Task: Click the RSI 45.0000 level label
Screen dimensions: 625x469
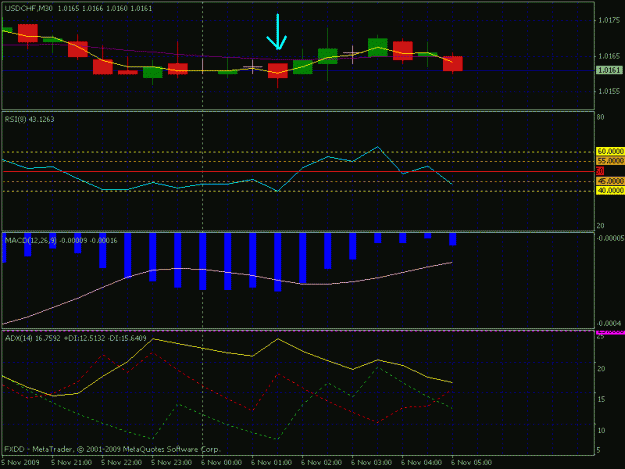Action: 610,181
